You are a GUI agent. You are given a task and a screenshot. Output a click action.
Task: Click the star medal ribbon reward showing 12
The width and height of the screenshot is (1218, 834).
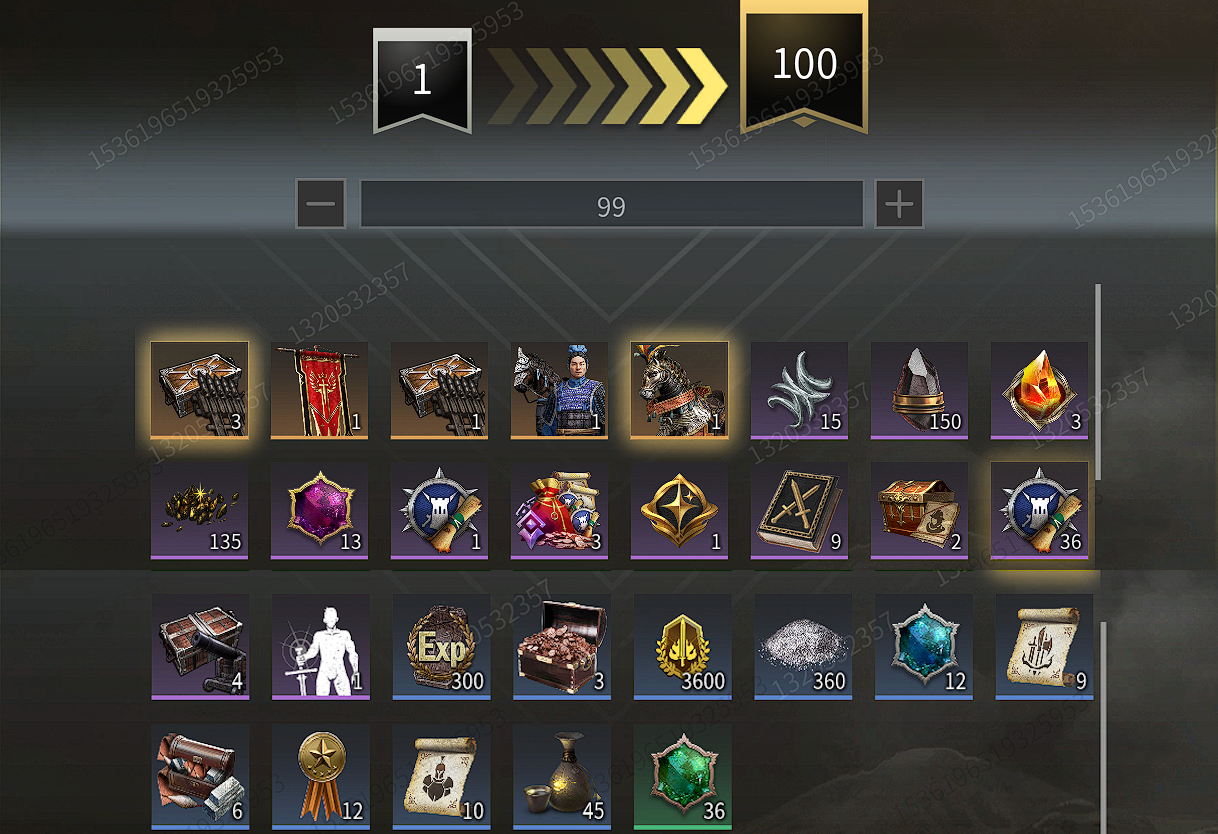321,777
